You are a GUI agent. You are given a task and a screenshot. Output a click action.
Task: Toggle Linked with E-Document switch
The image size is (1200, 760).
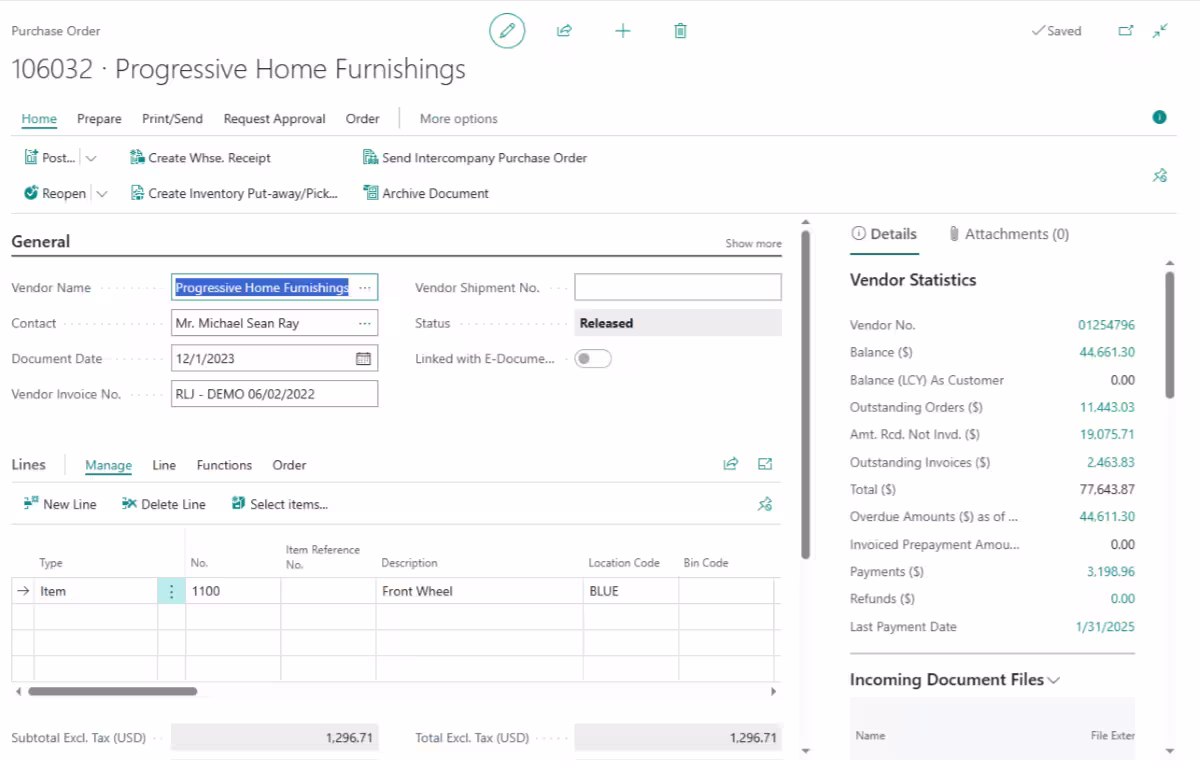click(593, 358)
